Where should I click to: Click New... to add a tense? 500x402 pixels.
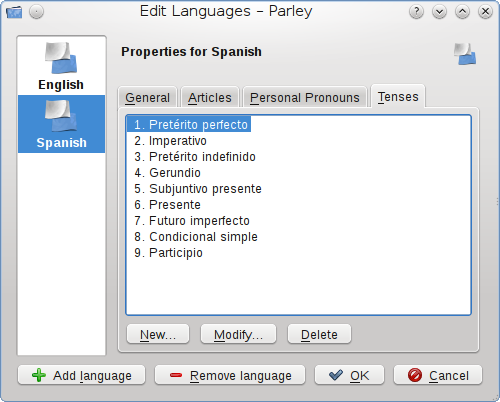click(x=158, y=334)
